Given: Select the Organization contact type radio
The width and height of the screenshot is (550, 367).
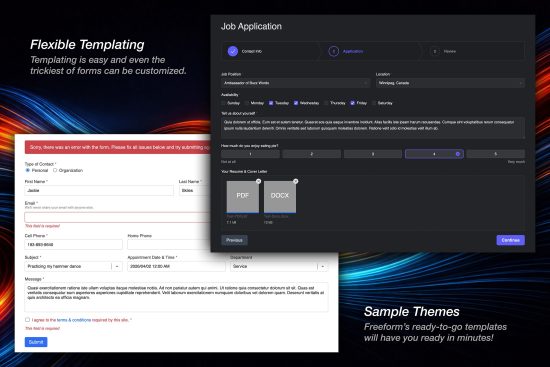Looking at the screenshot, I should pyautogui.click(x=55, y=170).
